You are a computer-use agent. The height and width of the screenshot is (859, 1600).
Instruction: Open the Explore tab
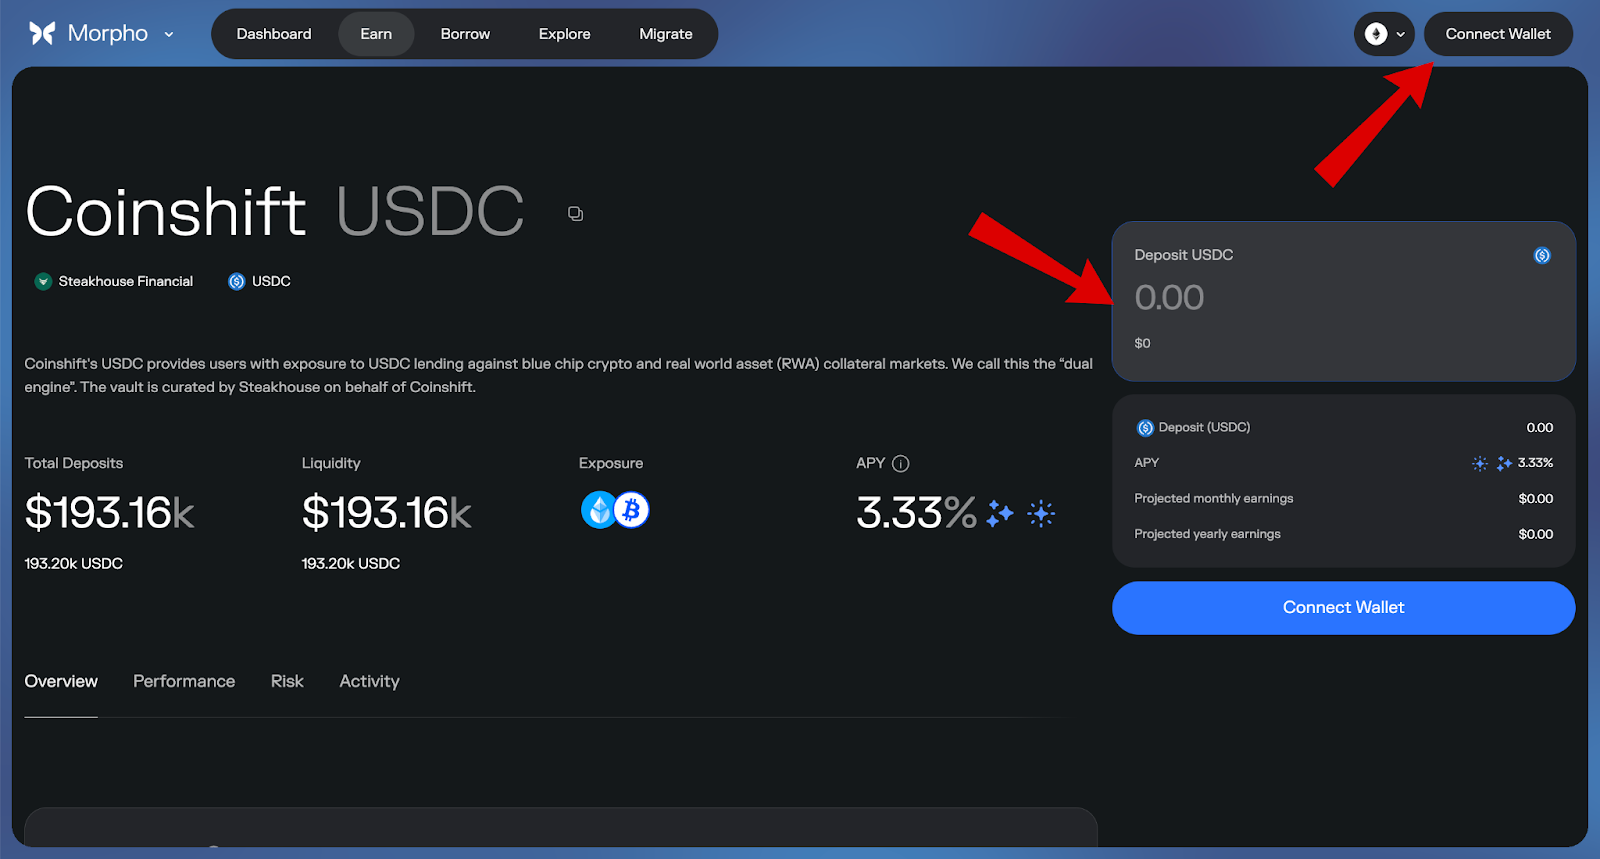click(564, 34)
